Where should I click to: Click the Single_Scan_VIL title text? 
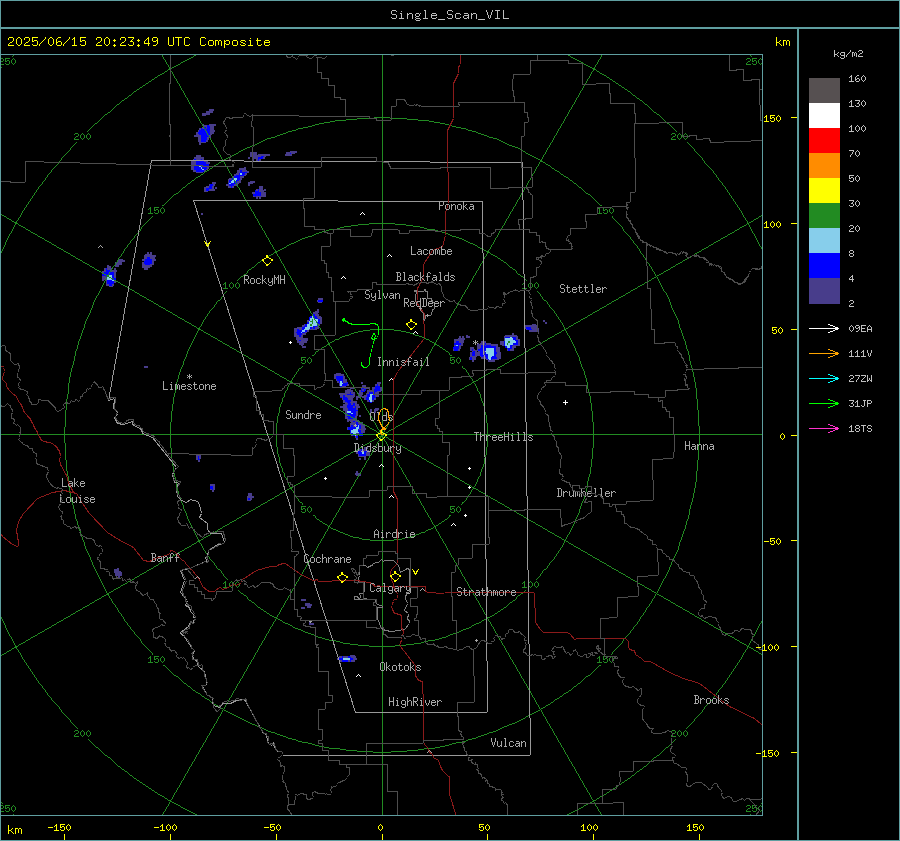[449, 15]
